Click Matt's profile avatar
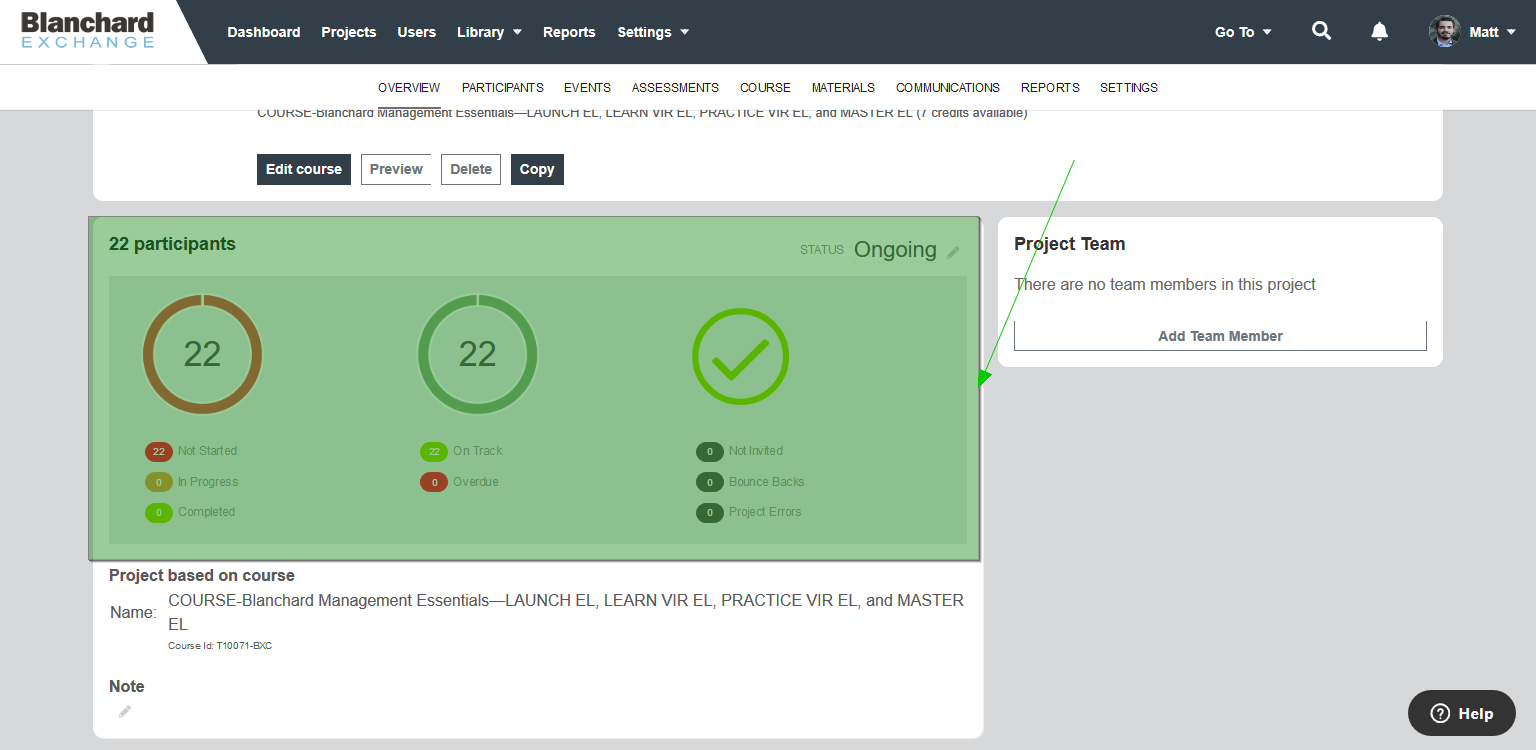Viewport: 1536px width, 750px height. point(1444,31)
